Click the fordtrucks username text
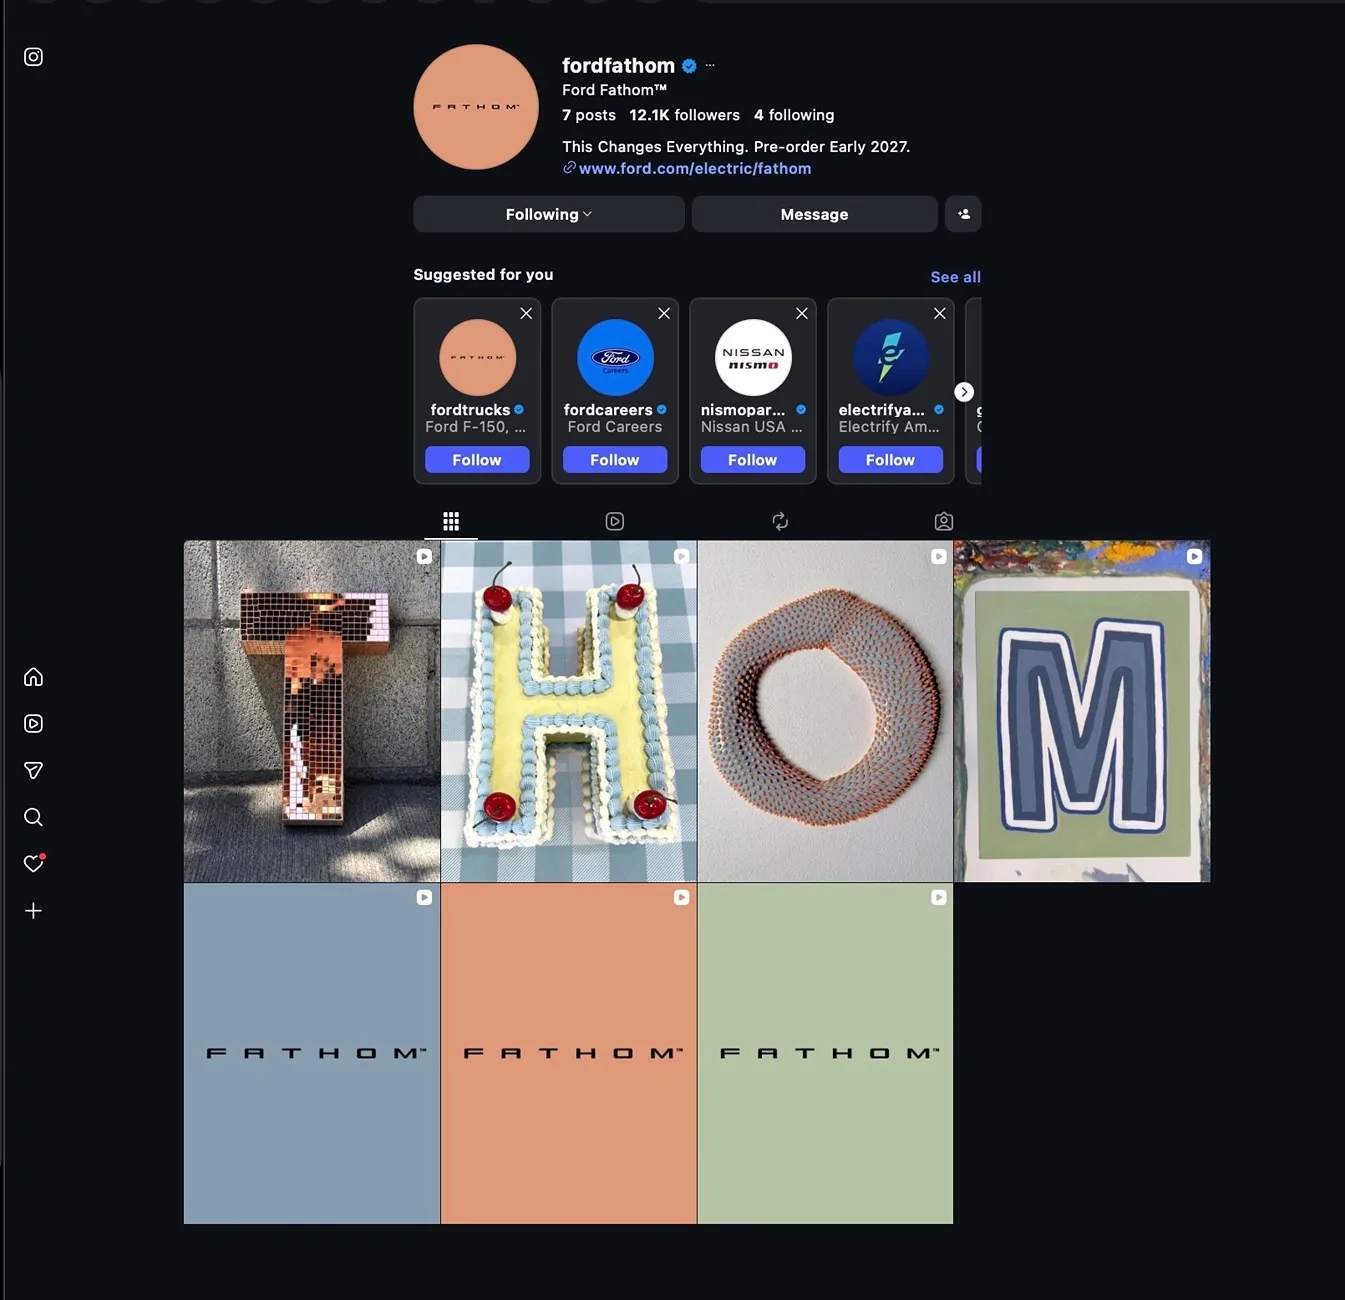Image resolution: width=1345 pixels, height=1300 pixels. pyautogui.click(x=470, y=410)
